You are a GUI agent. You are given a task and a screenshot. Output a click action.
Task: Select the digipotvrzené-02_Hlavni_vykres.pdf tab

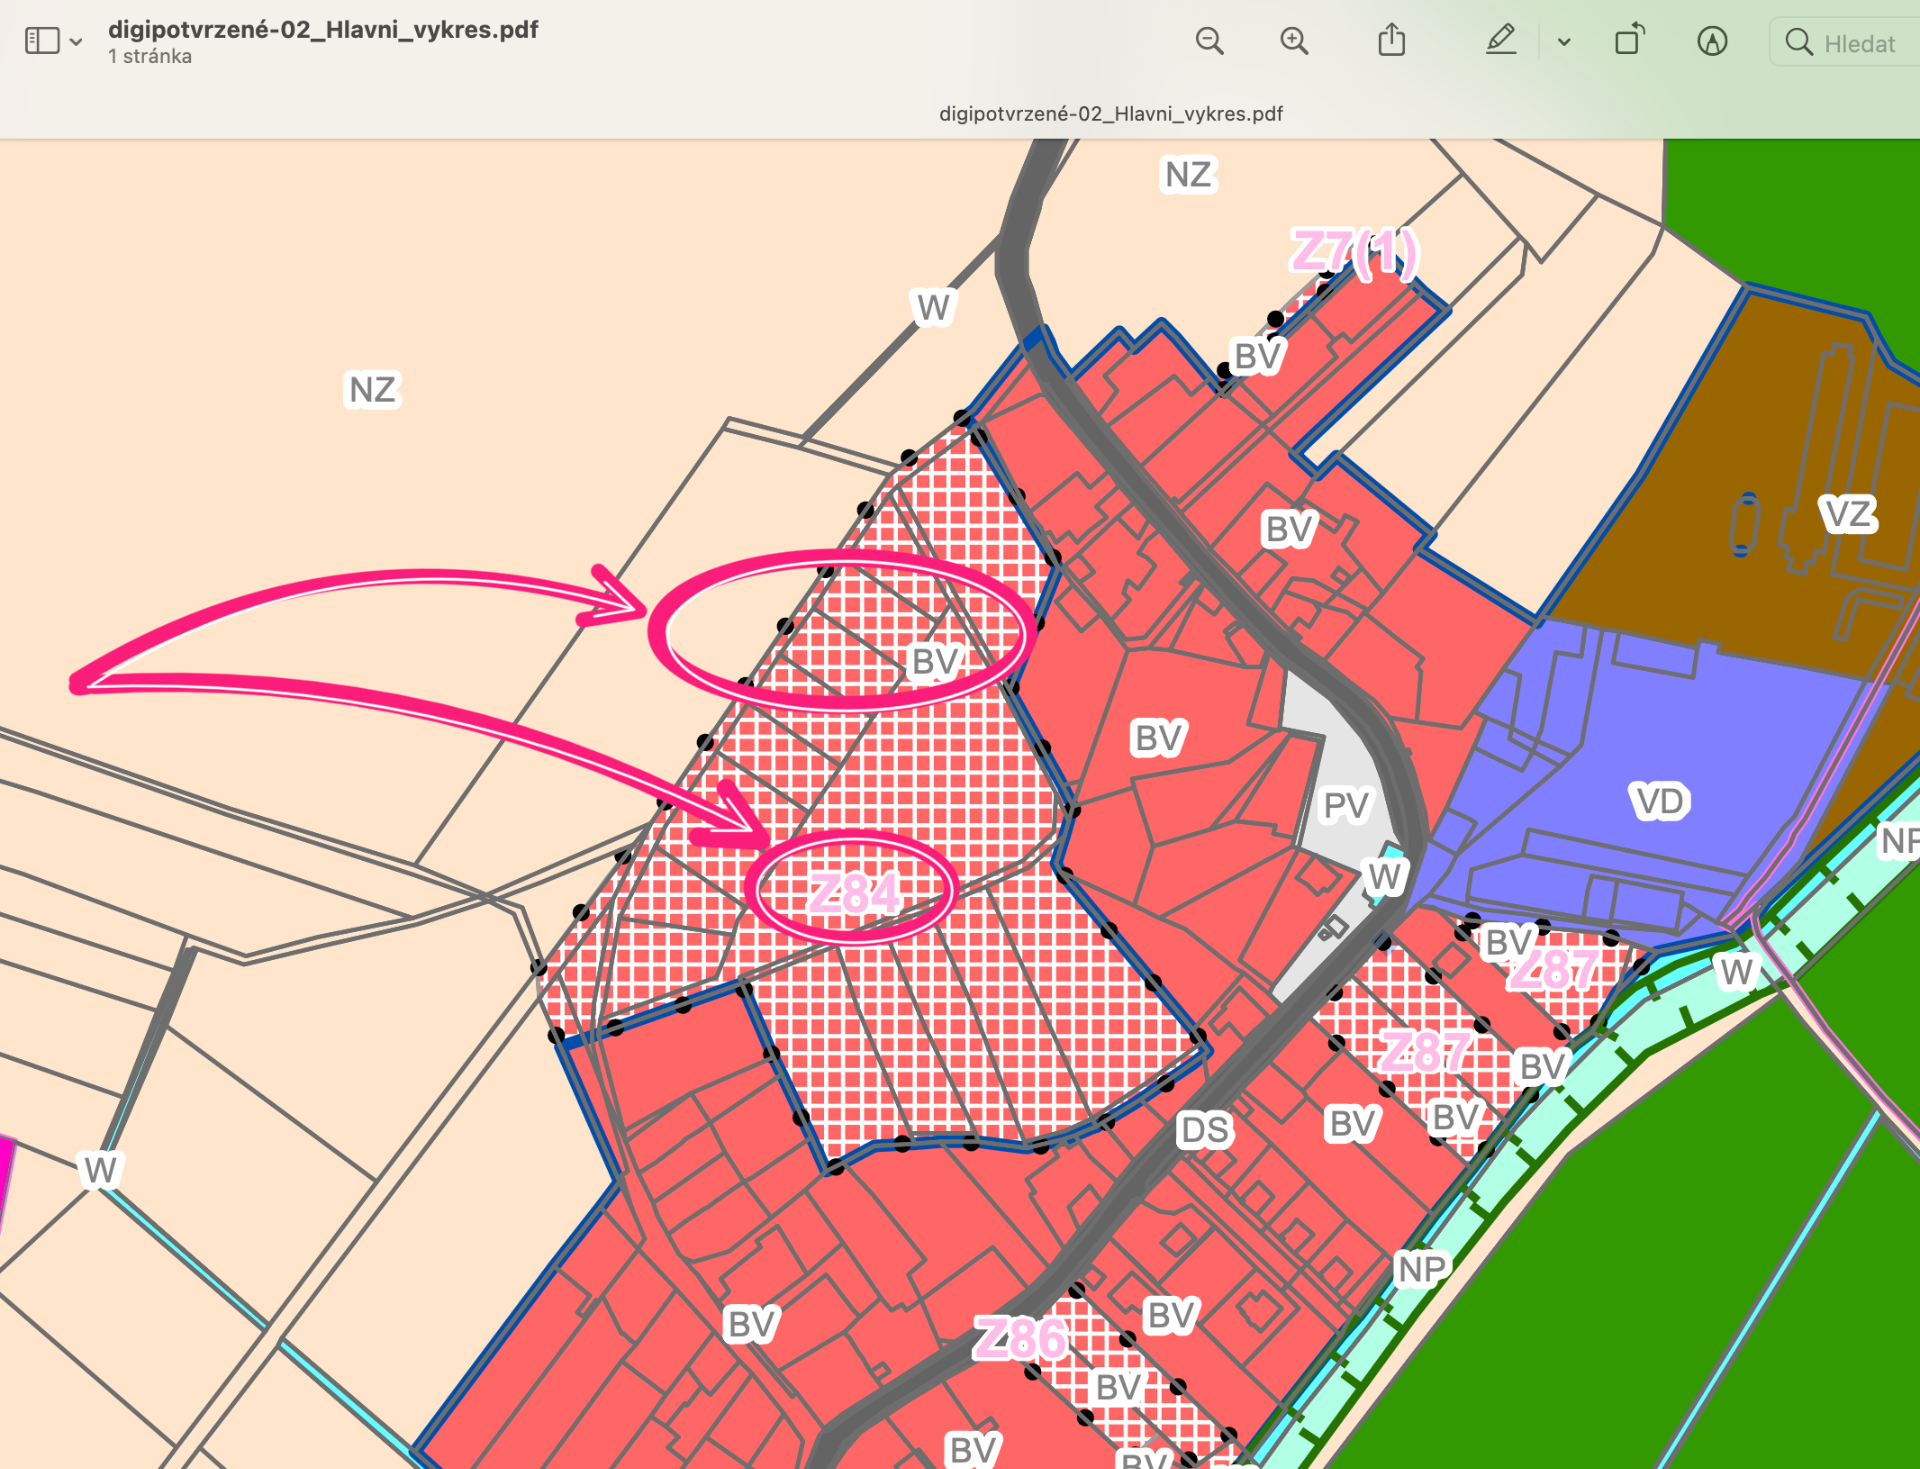point(1110,114)
